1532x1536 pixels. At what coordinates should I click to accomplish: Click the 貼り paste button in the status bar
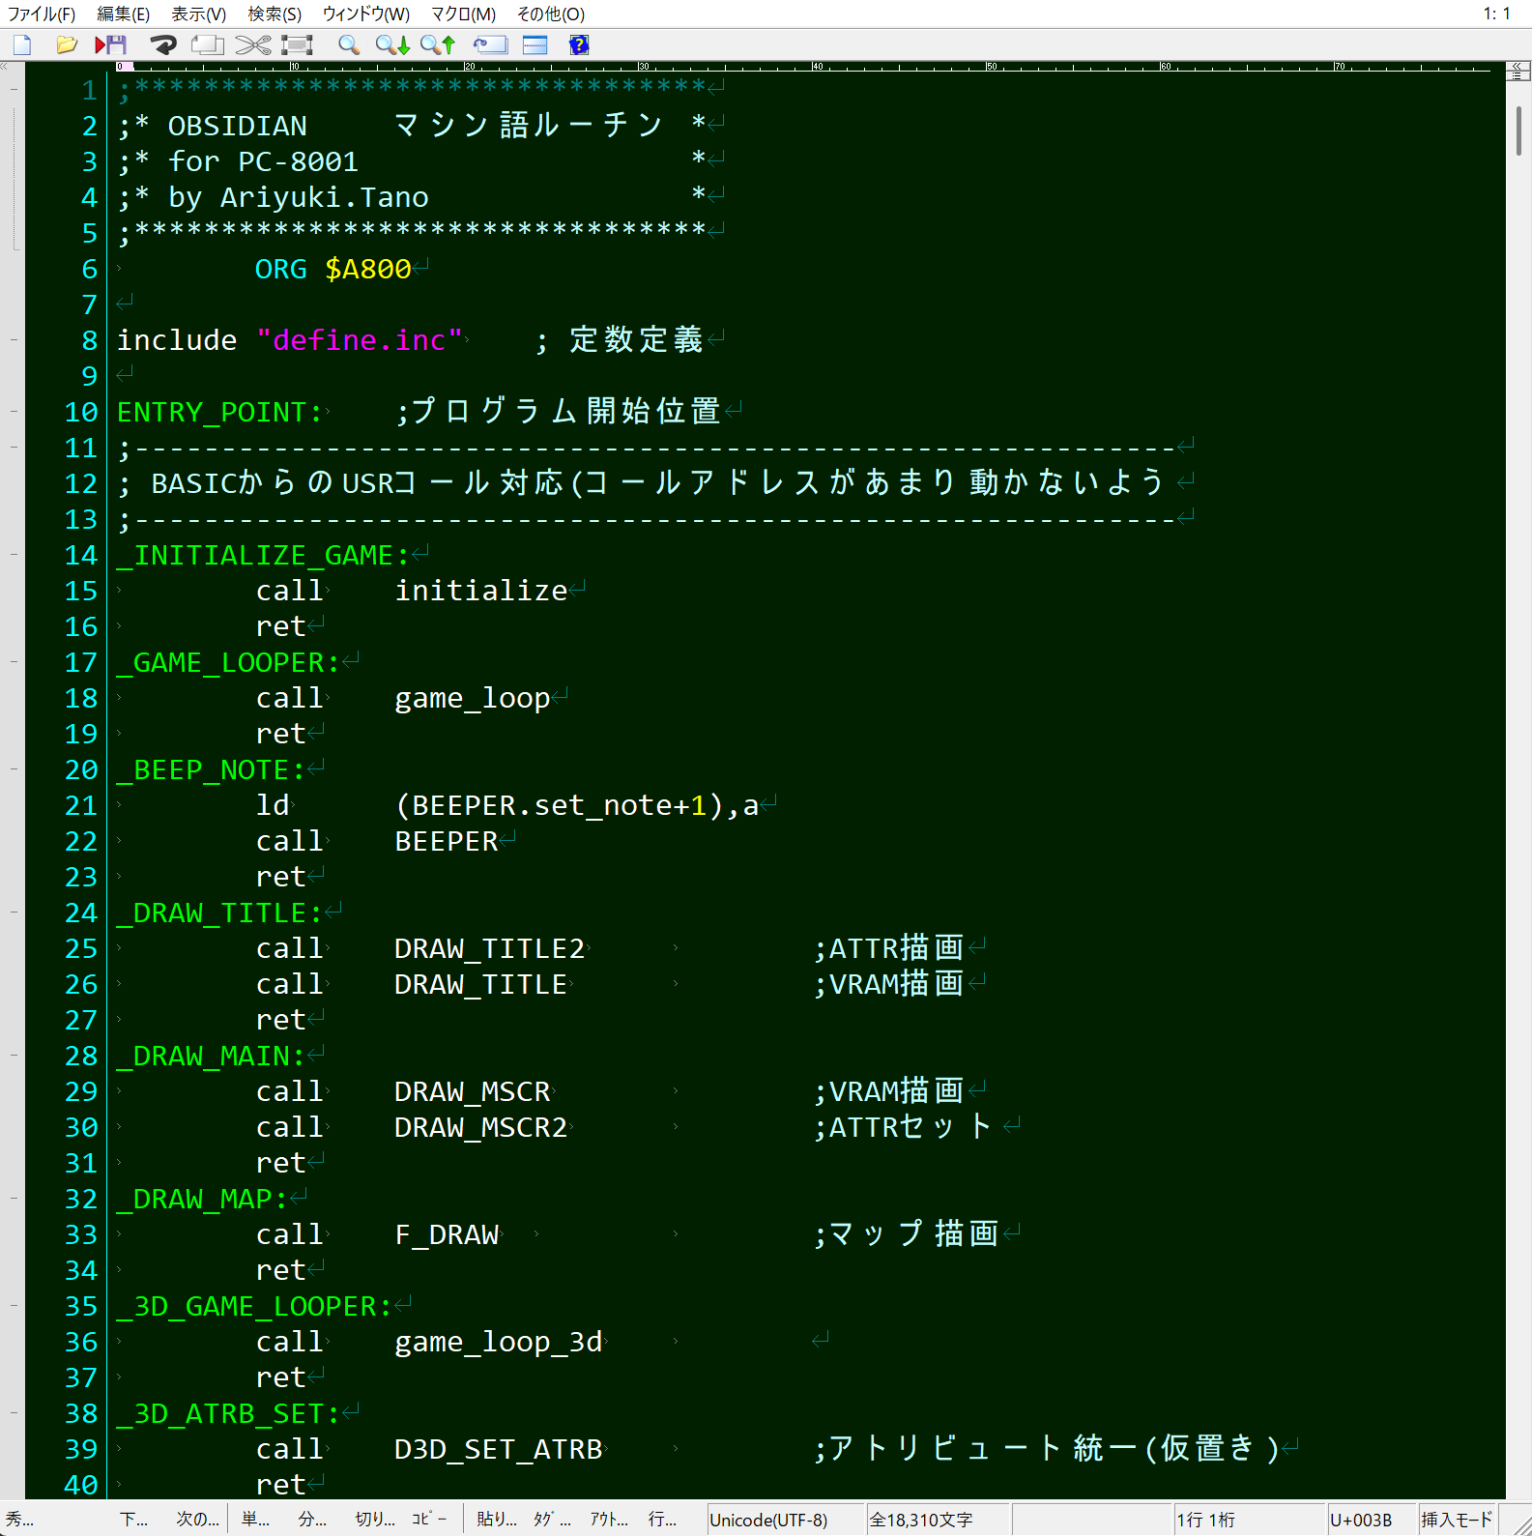[x=496, y=1519]
